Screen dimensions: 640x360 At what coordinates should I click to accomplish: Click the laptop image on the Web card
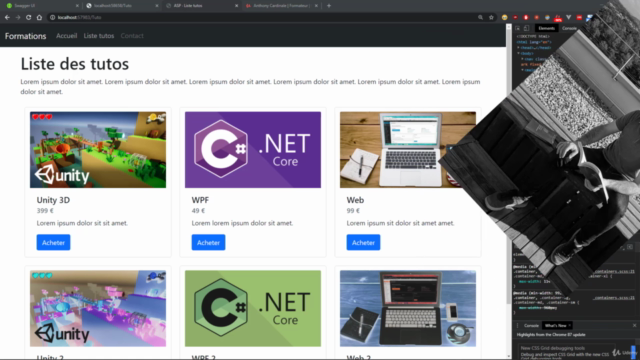tap(408, 150)
